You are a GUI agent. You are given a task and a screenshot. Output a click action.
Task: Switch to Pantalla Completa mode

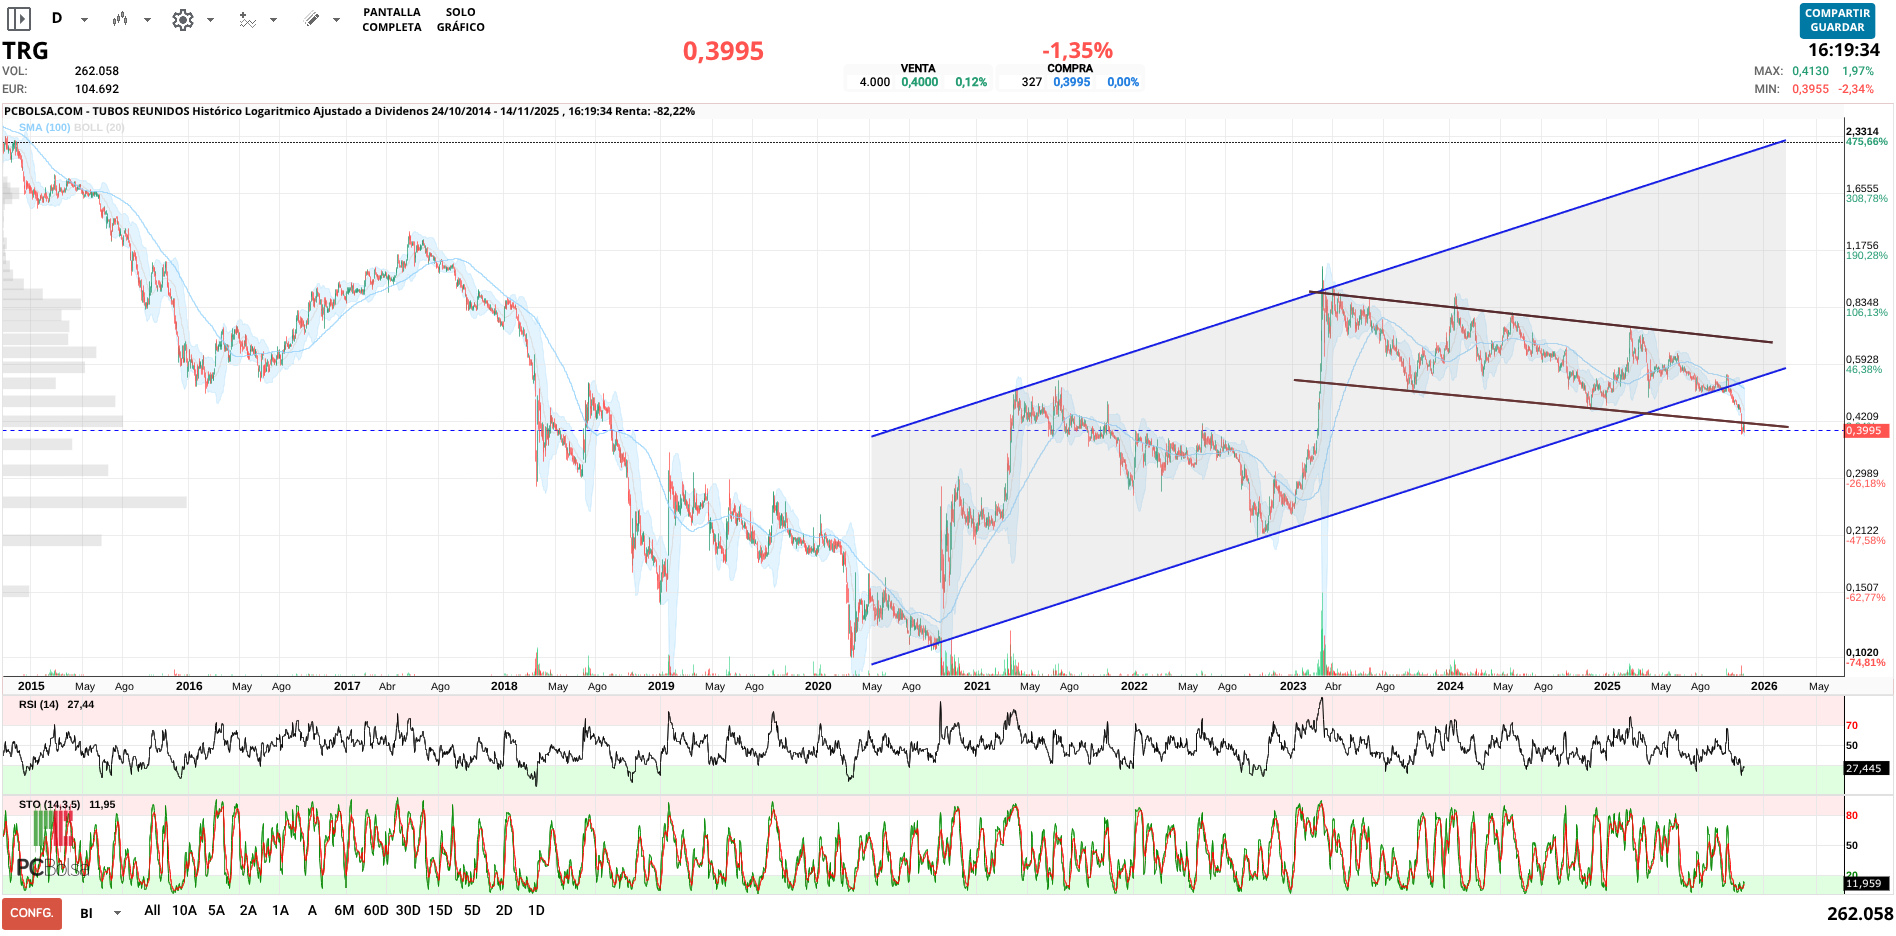point(391,20)
